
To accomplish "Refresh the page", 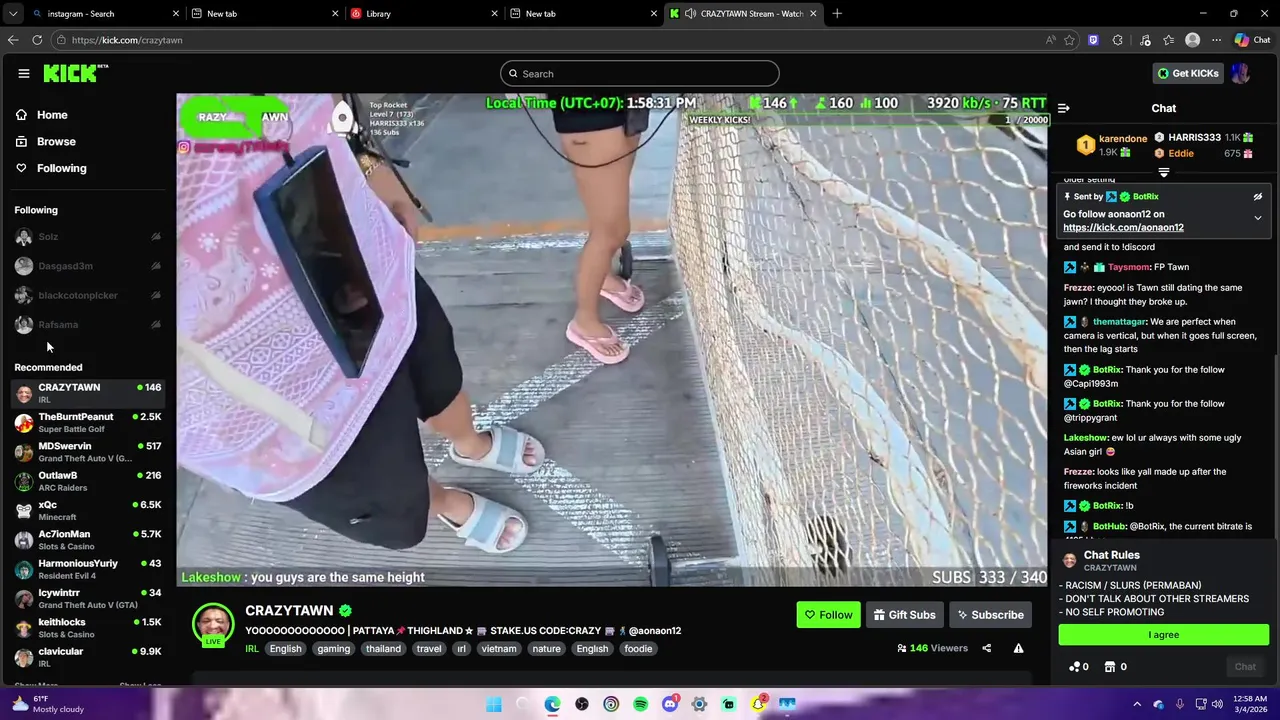I will click(37, 40).
